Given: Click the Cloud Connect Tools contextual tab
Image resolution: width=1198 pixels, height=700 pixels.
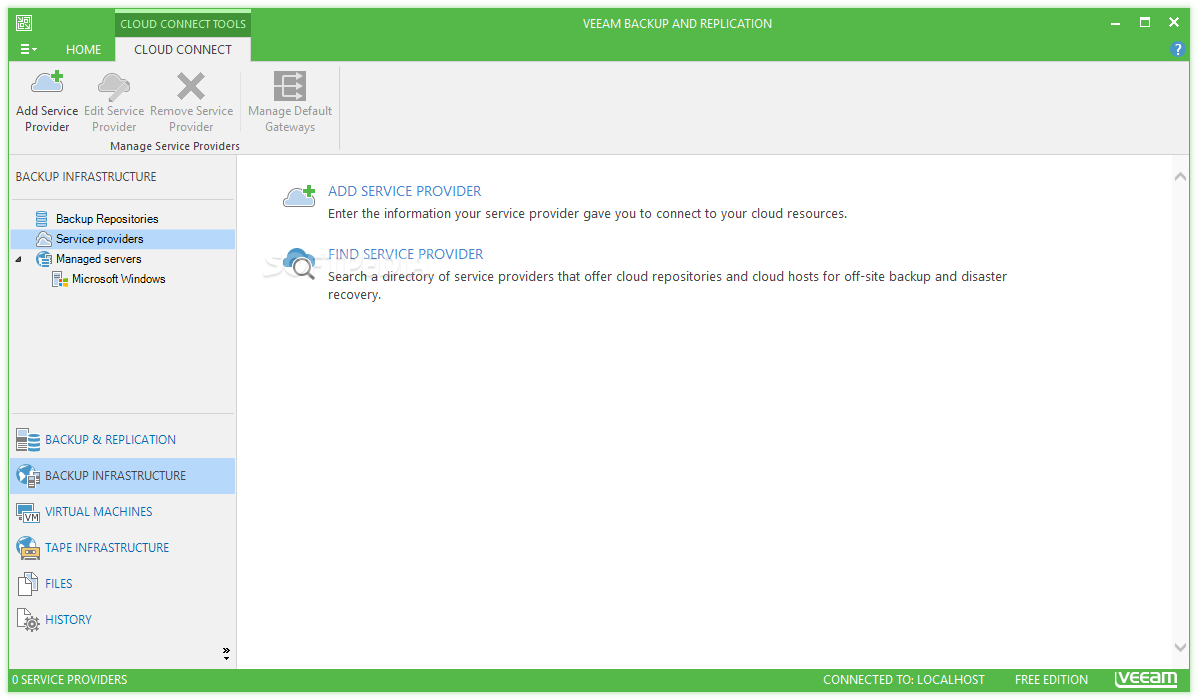Looking at the screenshot, I should click(183, 24).
